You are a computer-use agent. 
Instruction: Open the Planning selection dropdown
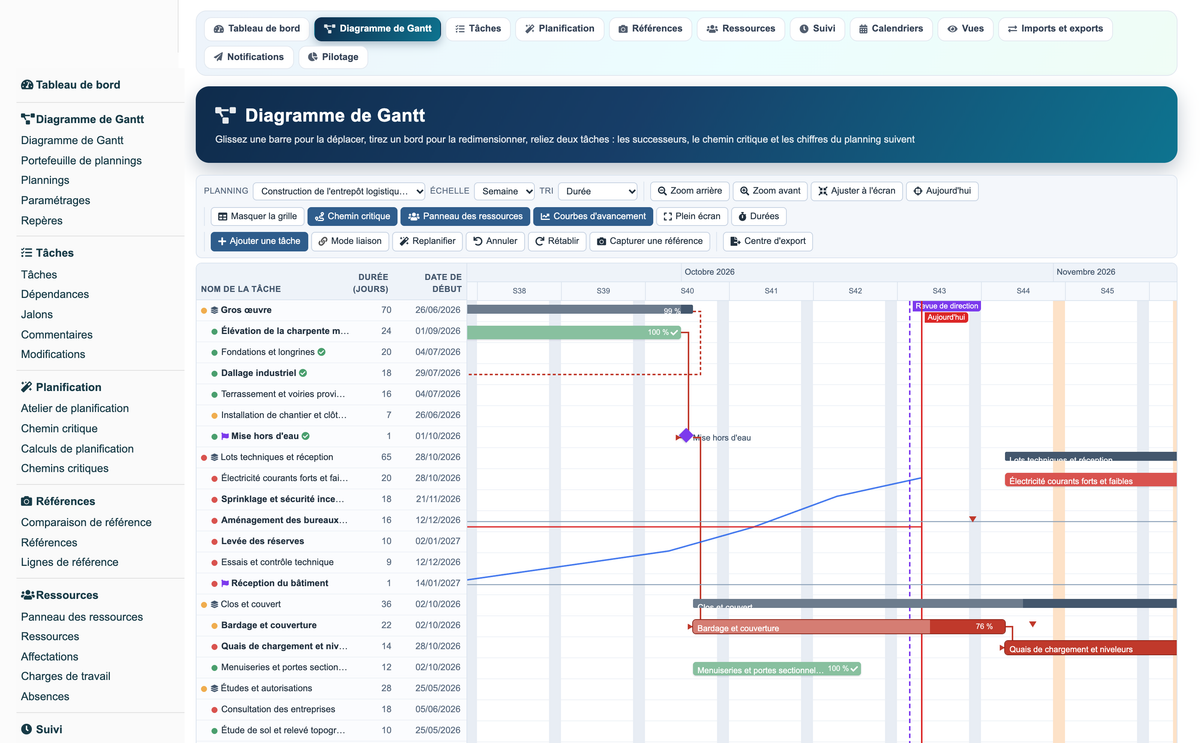(x=339, y=191)
